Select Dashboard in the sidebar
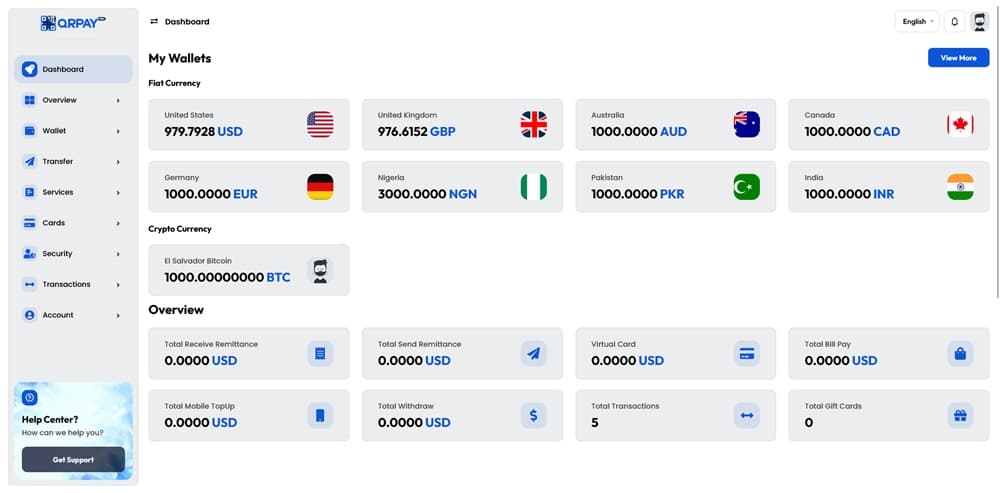The width and height of the screenshot is (1000, 493). pyautogui.click(x=73, y=69)
